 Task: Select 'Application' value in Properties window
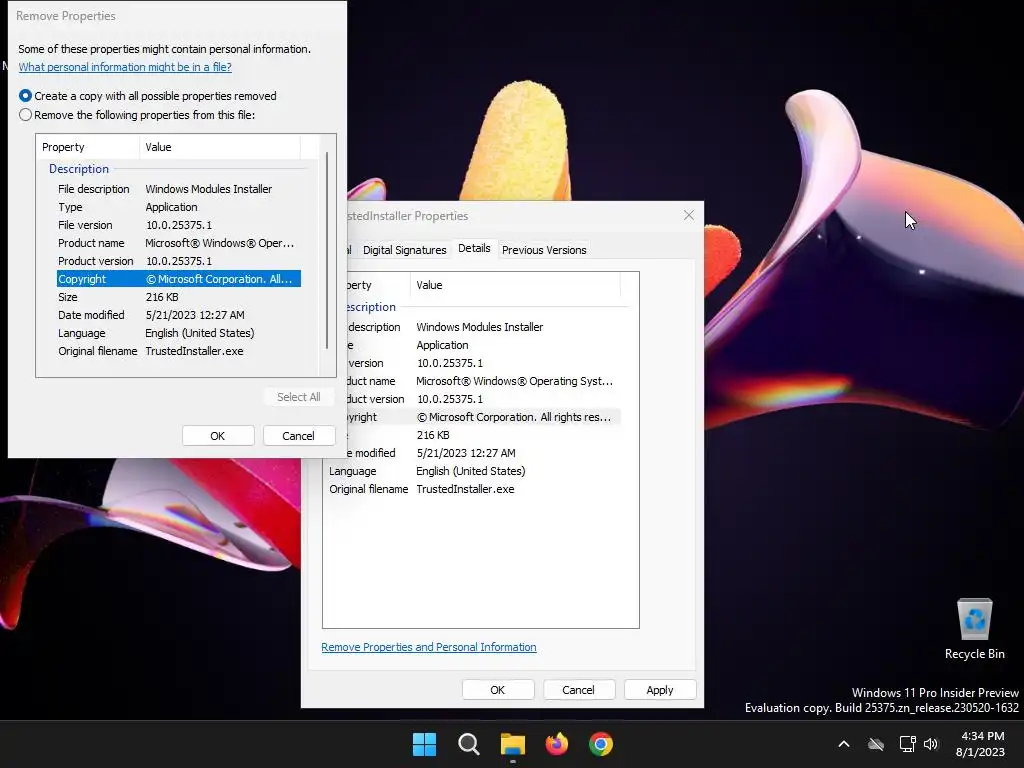442,345
